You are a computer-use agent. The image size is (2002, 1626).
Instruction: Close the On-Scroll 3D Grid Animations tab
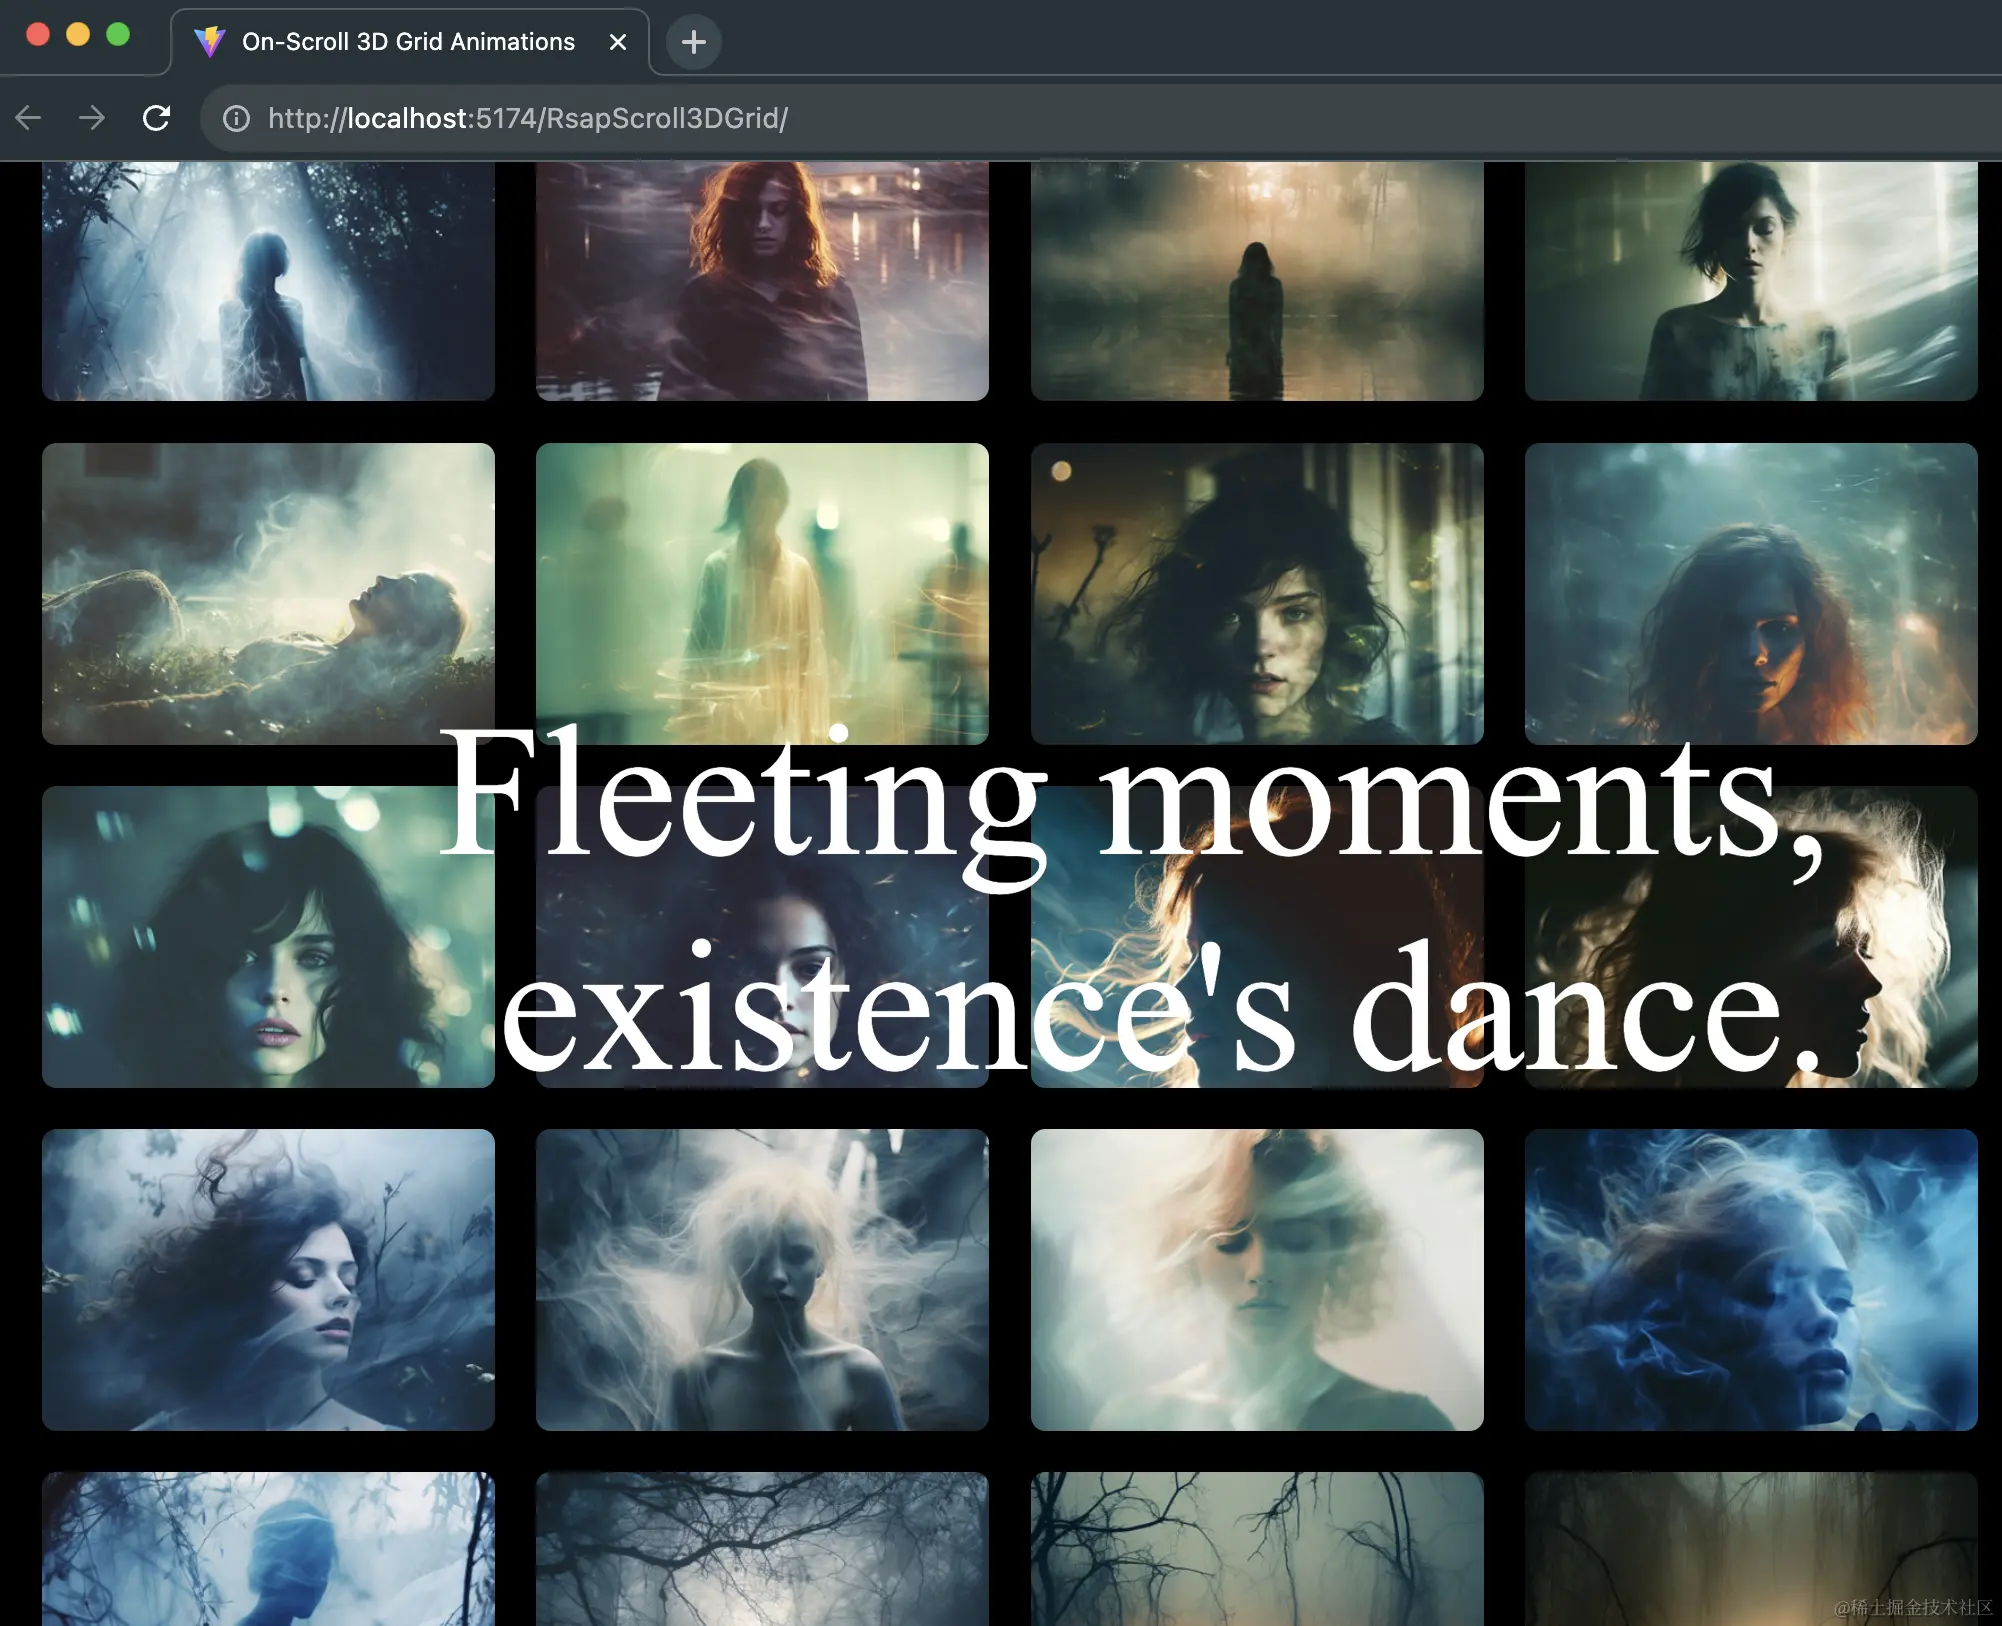618,42
